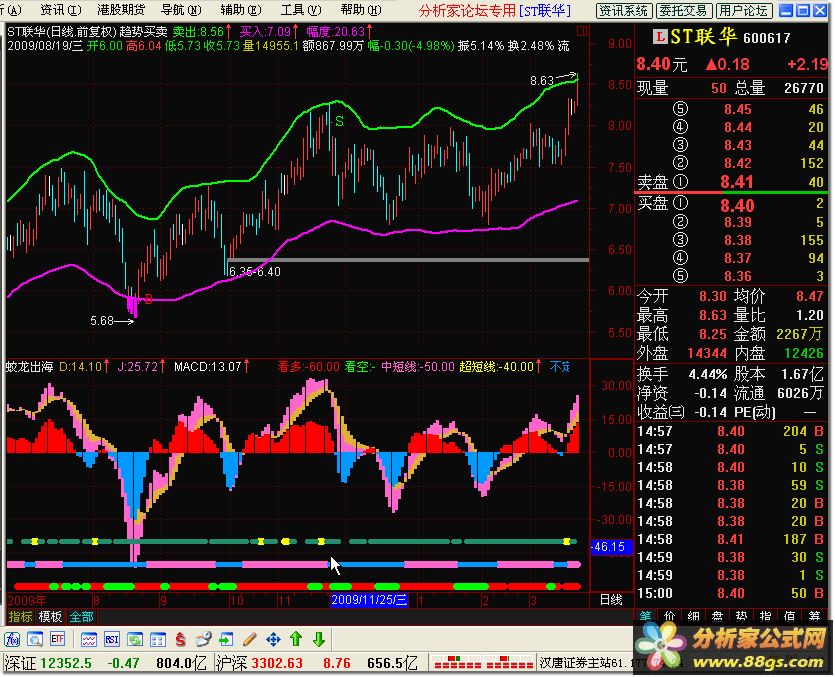Screen dimensions: 835x677
Task: Click the ETF toolbar icon
Action: [58, 639]
